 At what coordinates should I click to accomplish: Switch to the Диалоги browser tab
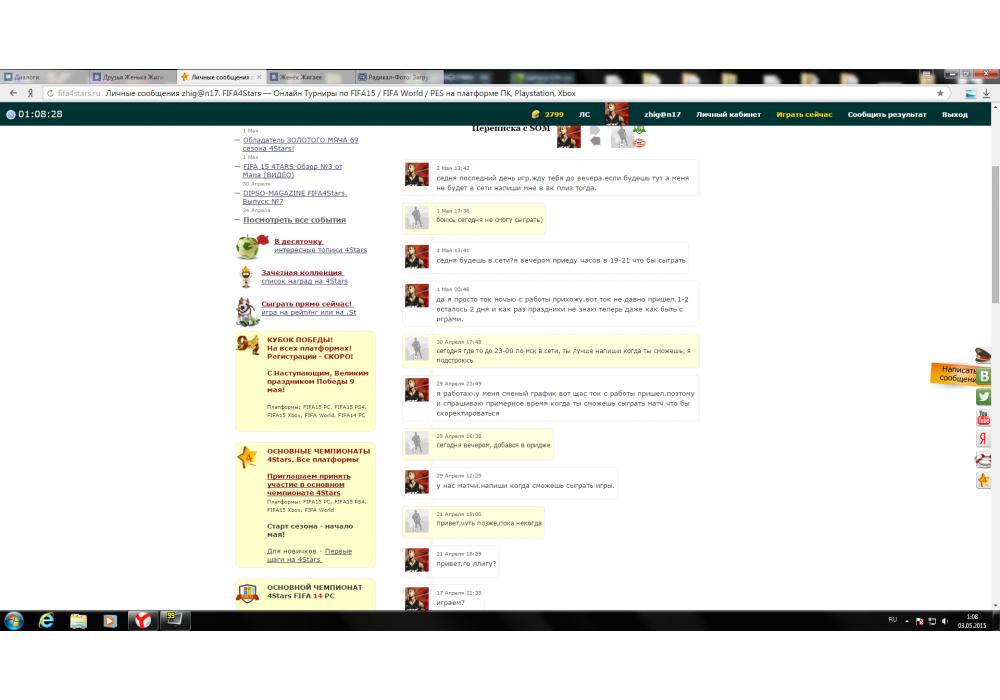[x=40, y=76]
